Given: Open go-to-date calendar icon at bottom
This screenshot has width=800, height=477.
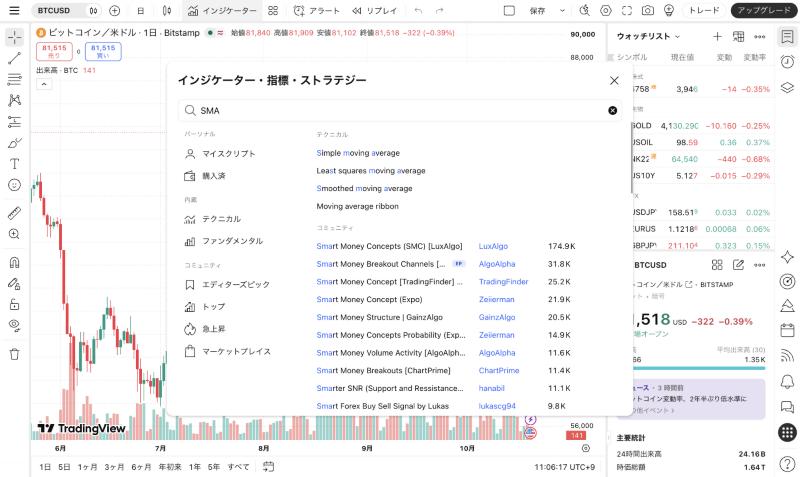Looking at the screenshot, I should click(x=268, y=467).
